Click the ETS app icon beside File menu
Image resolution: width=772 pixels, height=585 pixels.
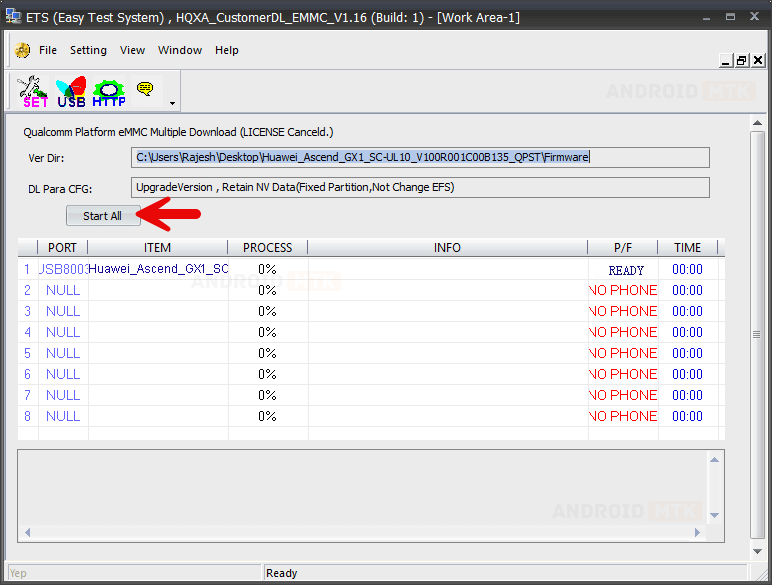coord(23,50)
